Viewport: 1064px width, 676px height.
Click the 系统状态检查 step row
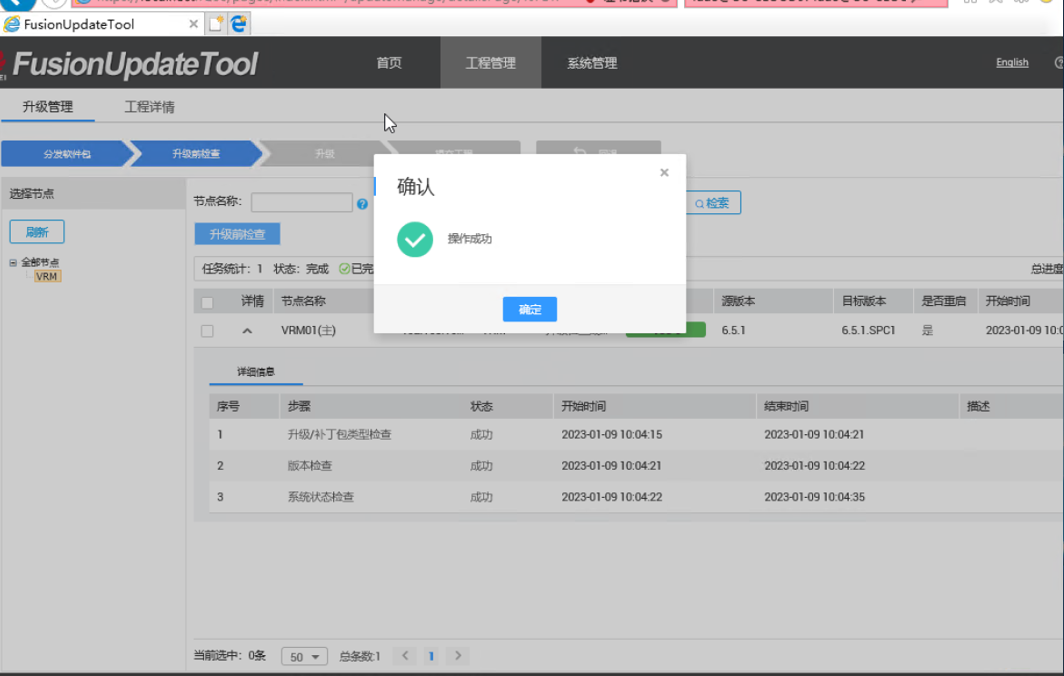(636, 497)
